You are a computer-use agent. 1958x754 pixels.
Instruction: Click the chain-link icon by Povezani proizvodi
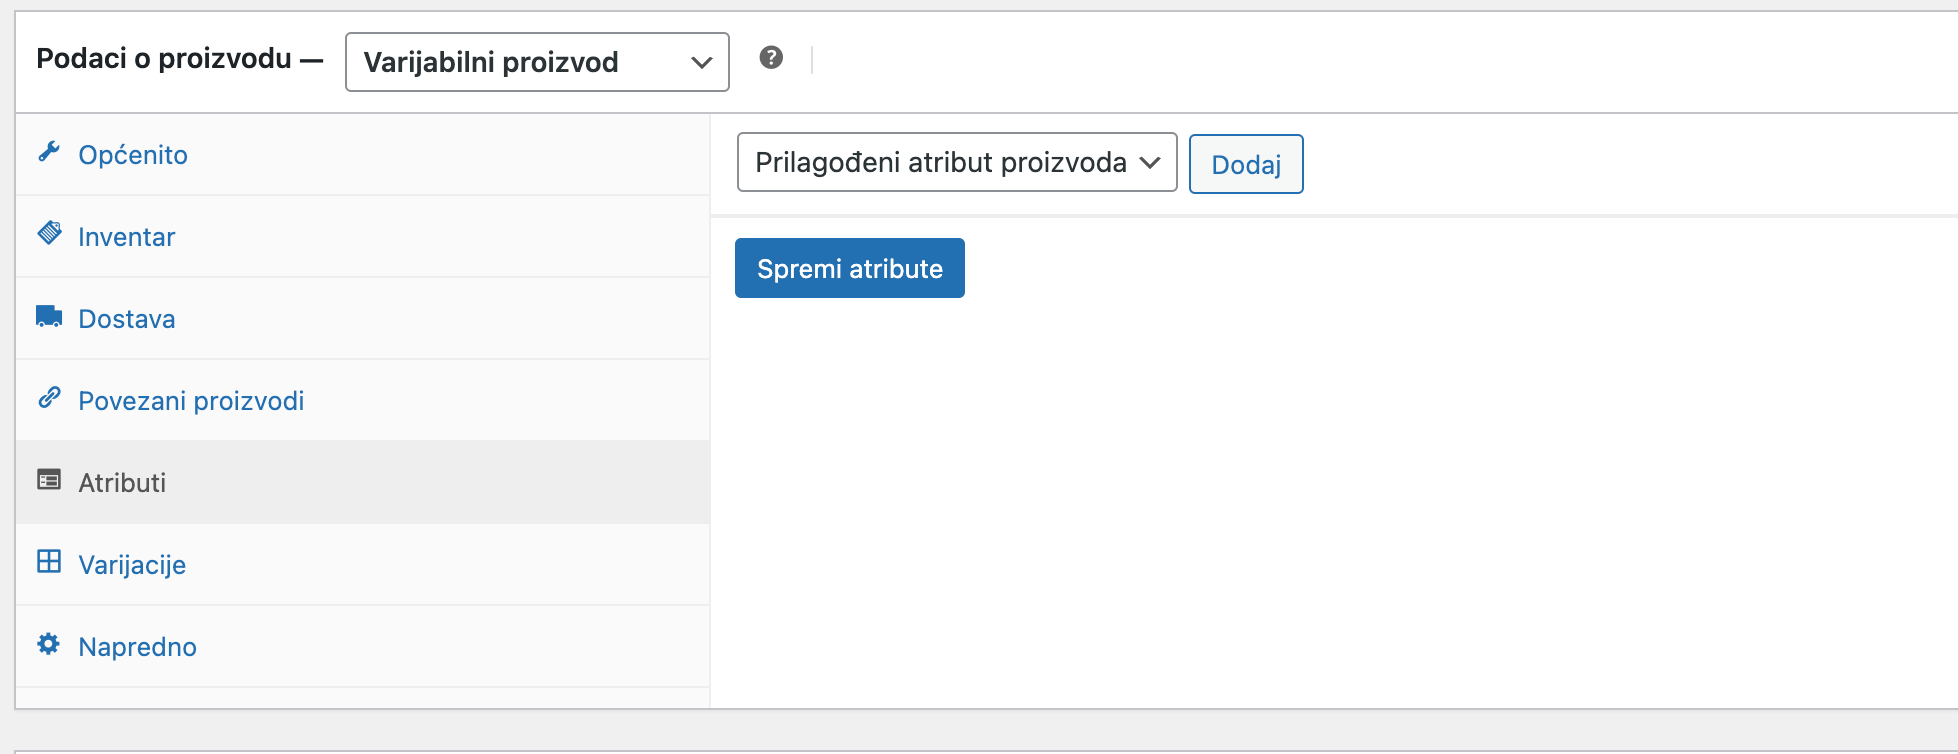[x=49, y=399]
